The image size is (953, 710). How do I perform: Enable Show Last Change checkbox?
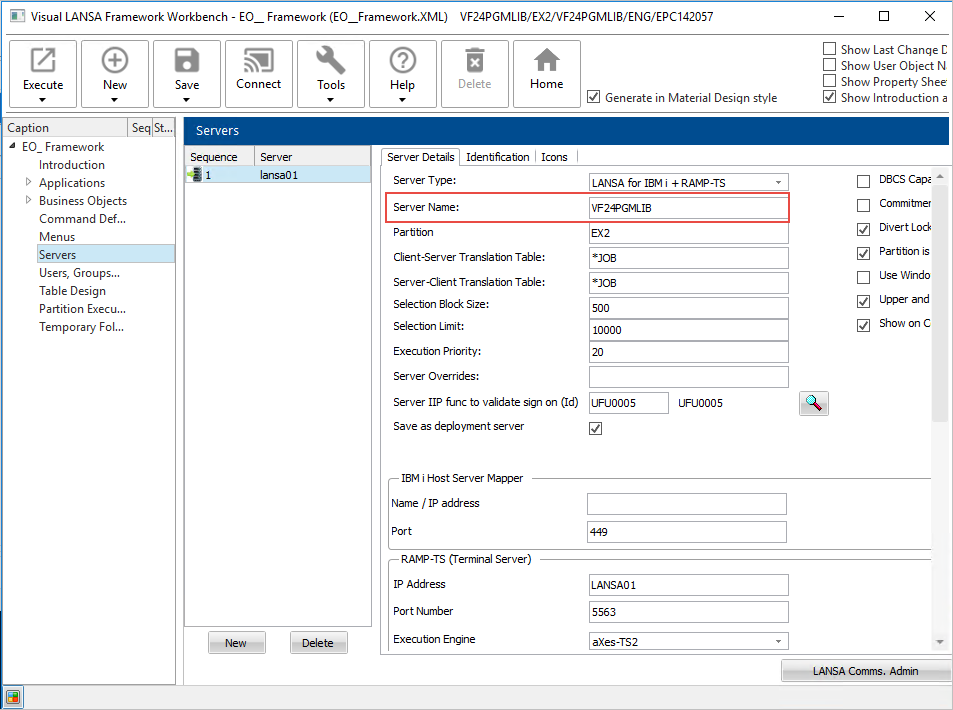[x=829, y=49]
